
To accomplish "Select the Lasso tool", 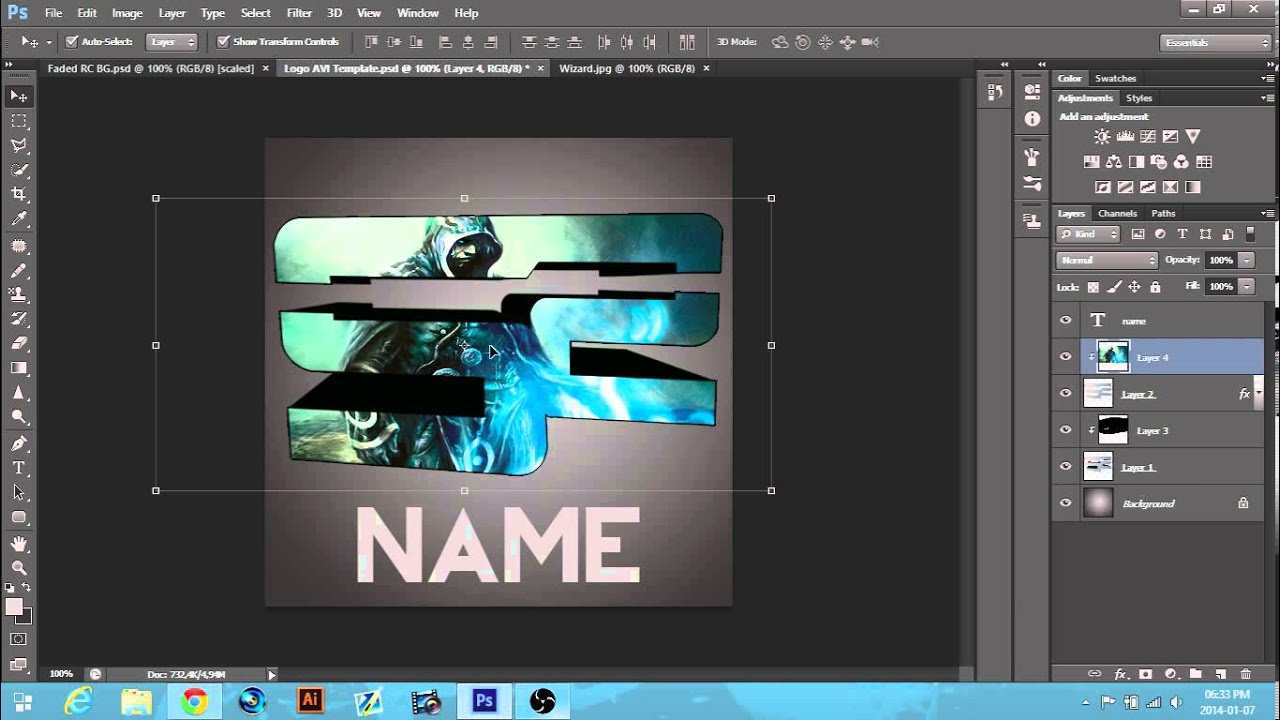I will click(19, 146).
